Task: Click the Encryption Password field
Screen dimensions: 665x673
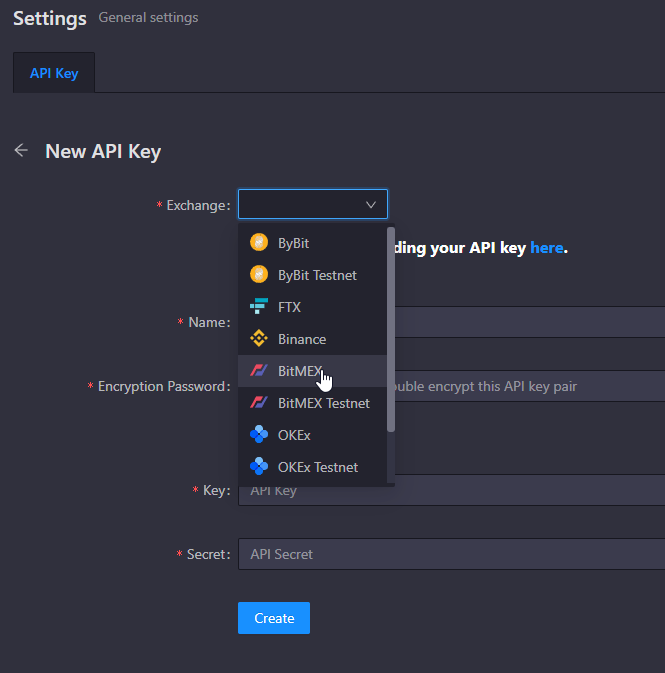Action: (530, 386)
